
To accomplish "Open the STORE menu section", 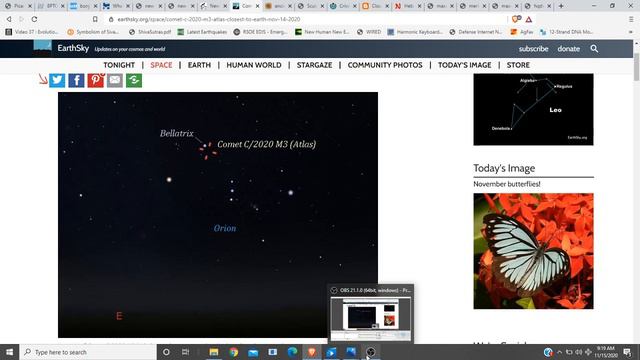I will [518, 65].
